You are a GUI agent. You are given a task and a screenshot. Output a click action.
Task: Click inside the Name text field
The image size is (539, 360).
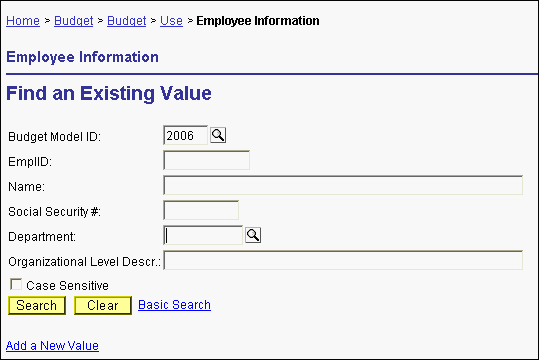(x=343, y=185)
